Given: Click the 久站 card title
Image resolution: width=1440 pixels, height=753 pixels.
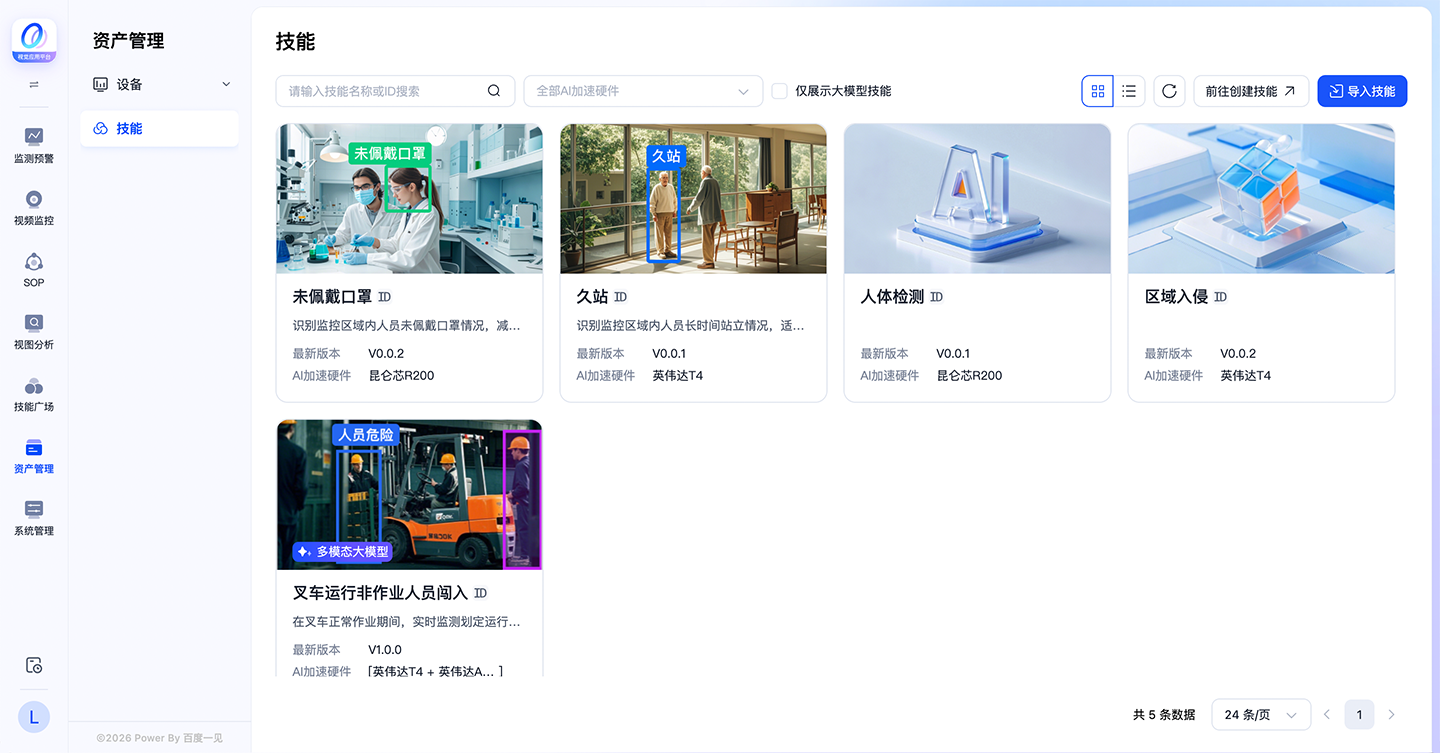Looking at the screenshot, I should (x=593, y=297).
